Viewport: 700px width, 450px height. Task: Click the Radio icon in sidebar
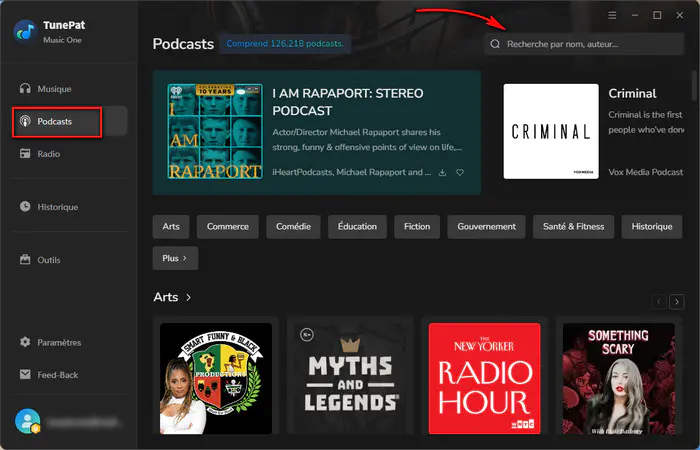point(25,154)
